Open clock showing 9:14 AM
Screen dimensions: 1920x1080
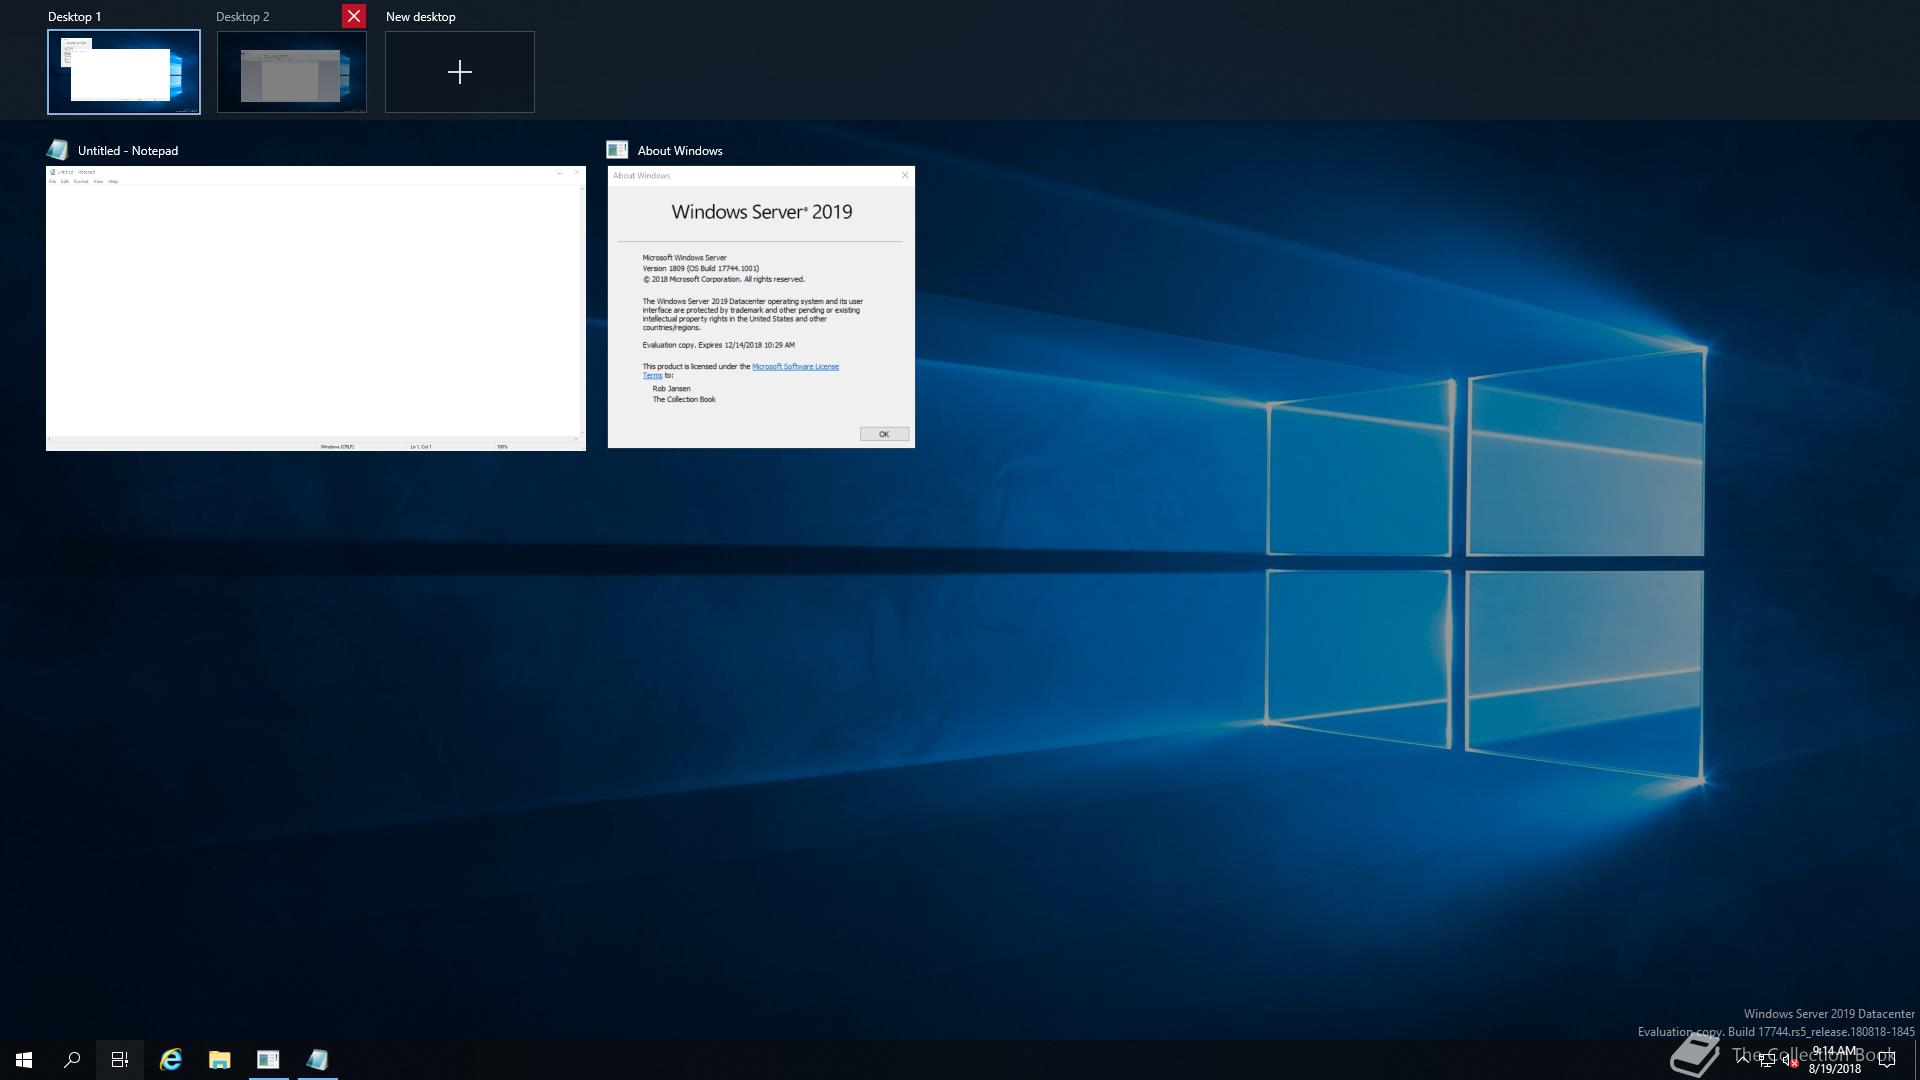(1834, 1060)
